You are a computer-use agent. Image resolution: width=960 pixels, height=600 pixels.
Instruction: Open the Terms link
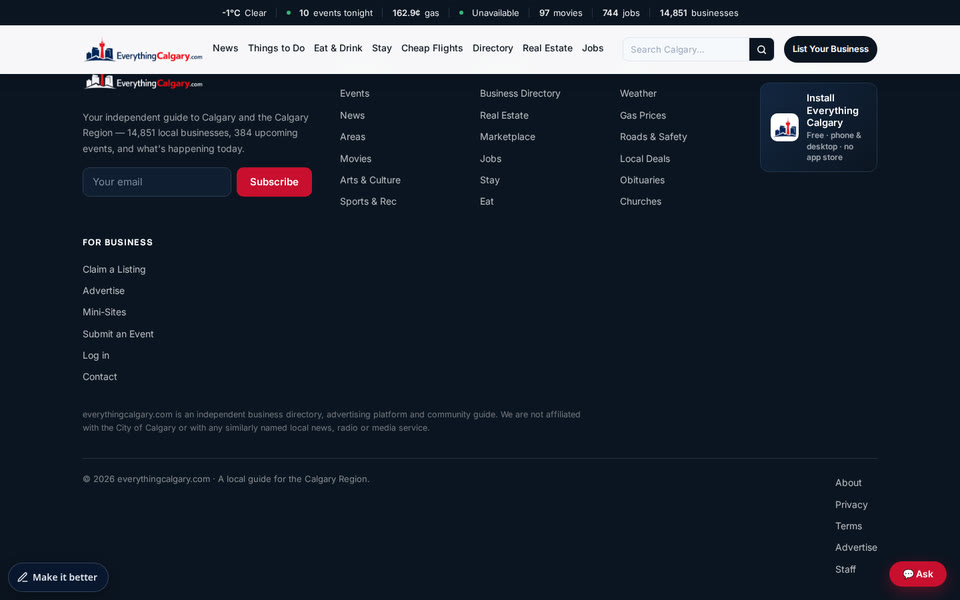pyautogui.click(x=848, y=527)
